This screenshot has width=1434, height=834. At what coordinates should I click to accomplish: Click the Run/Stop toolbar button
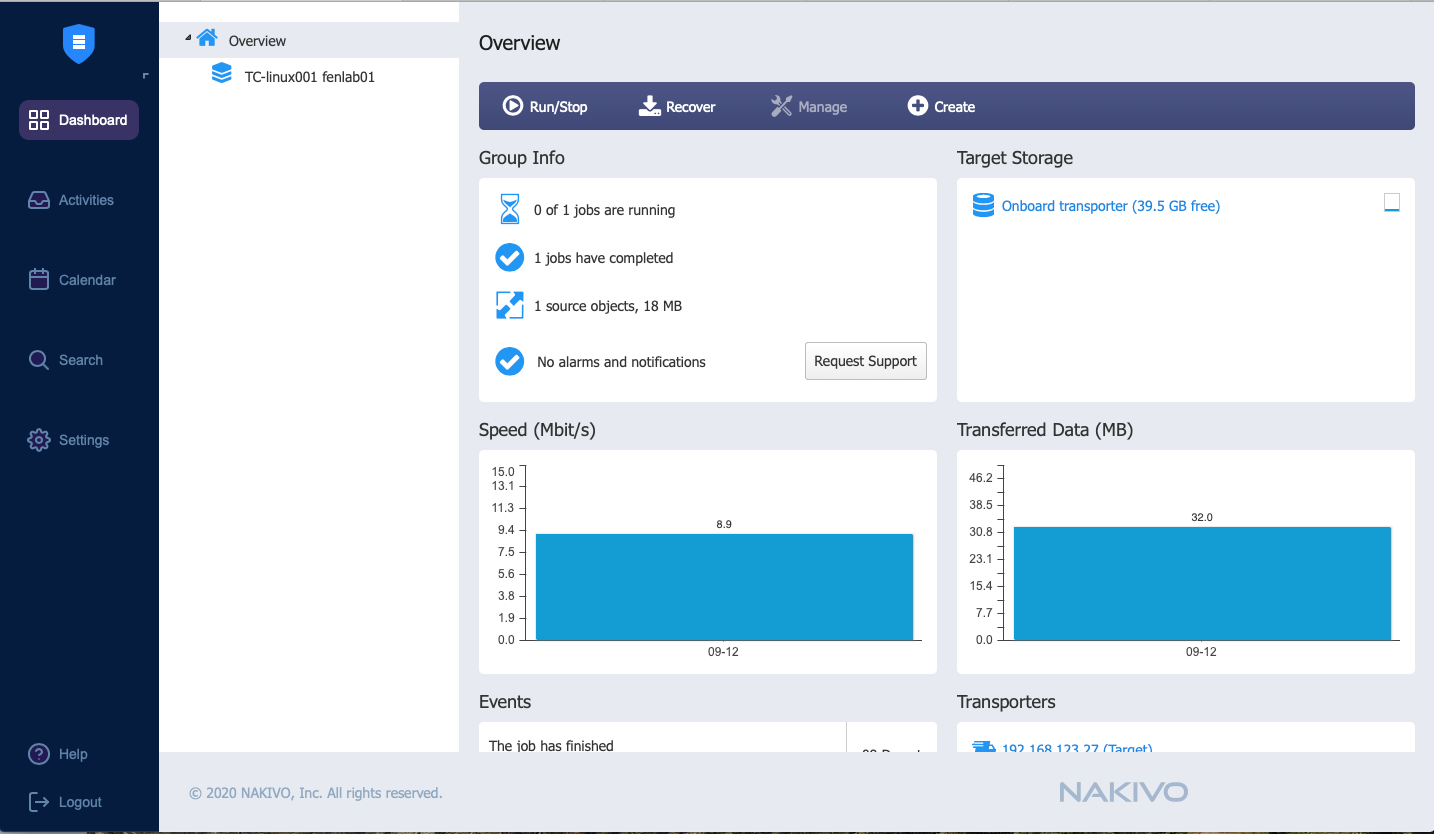coord(545,107)
